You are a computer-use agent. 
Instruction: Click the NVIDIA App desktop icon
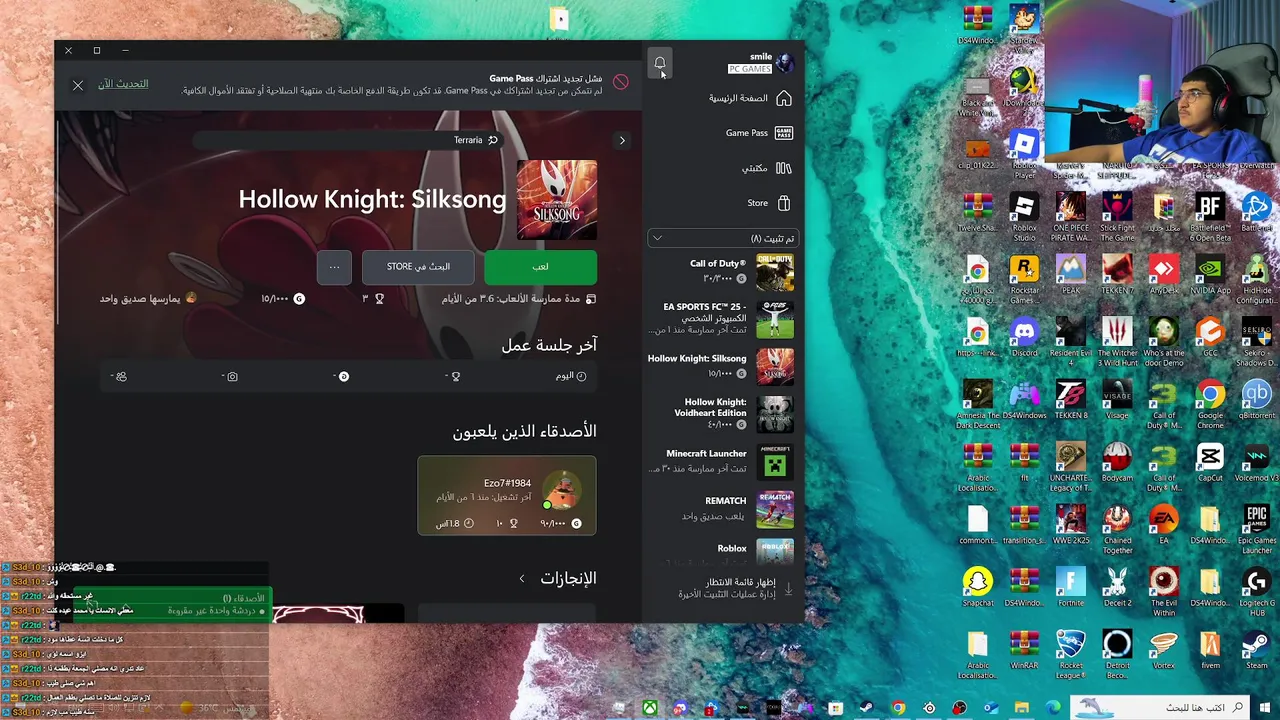click(1210, 276)
